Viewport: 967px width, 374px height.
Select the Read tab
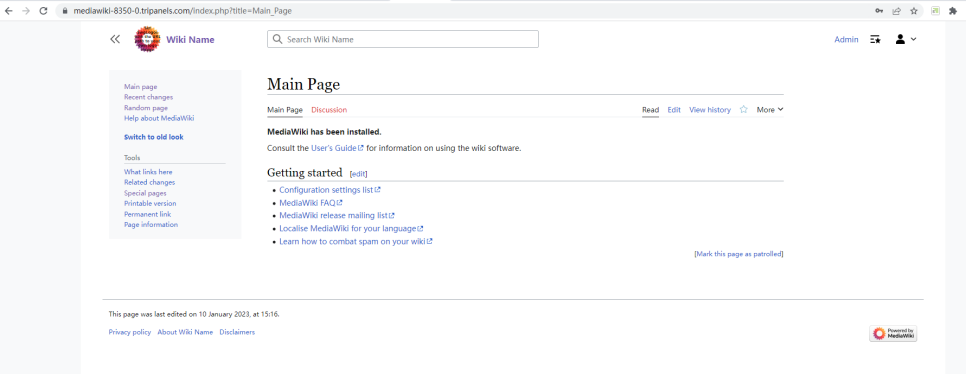(650, 110)
